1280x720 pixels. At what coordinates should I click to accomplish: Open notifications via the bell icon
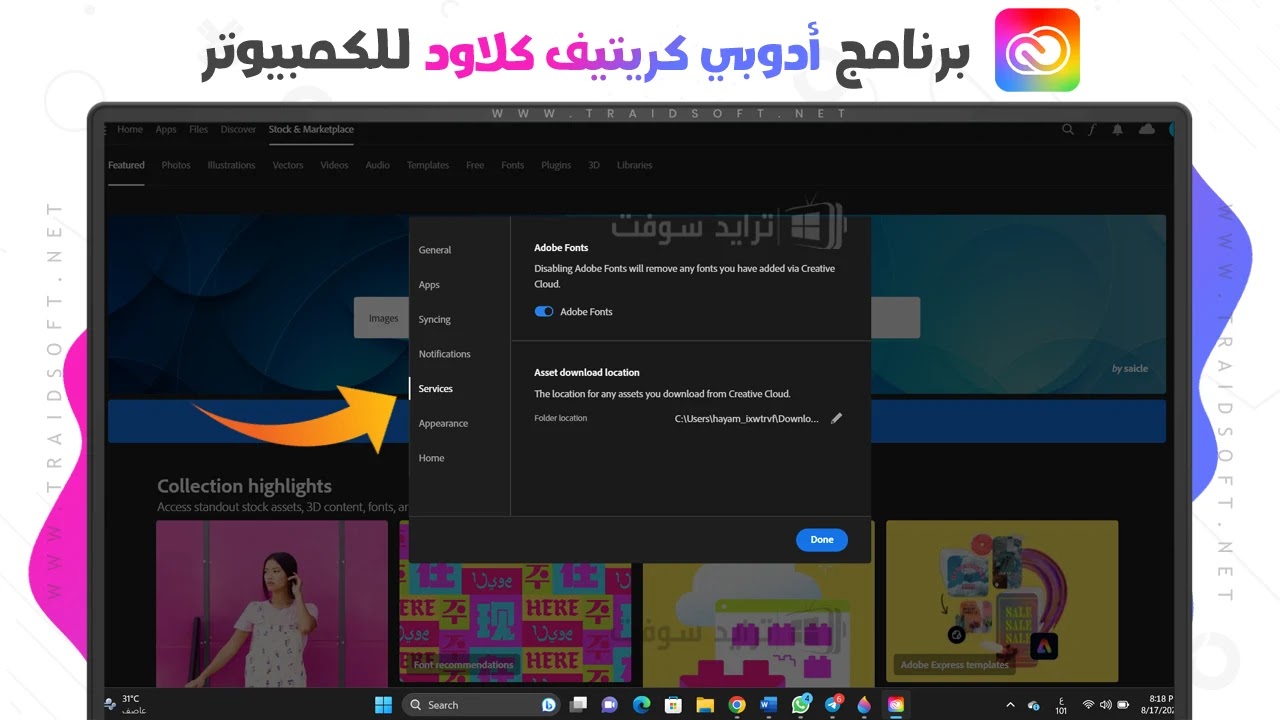(x=1118, y=129)
